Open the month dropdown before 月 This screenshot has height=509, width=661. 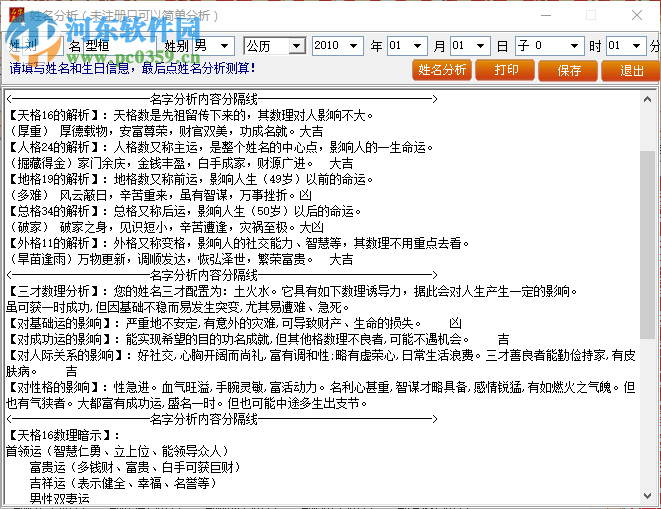417,46
